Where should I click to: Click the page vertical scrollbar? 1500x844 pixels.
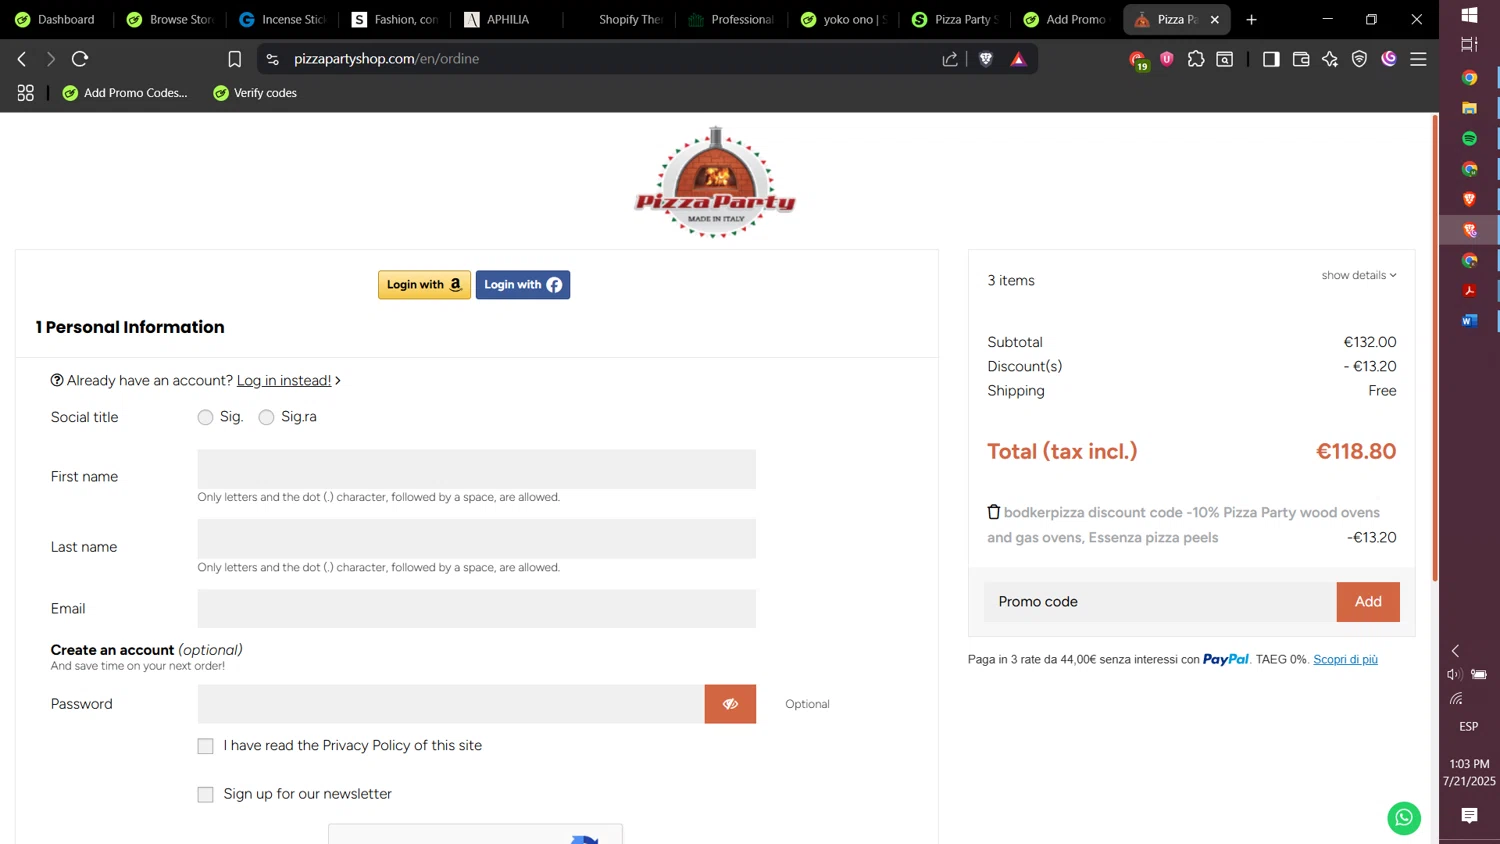coord(1435,350)
